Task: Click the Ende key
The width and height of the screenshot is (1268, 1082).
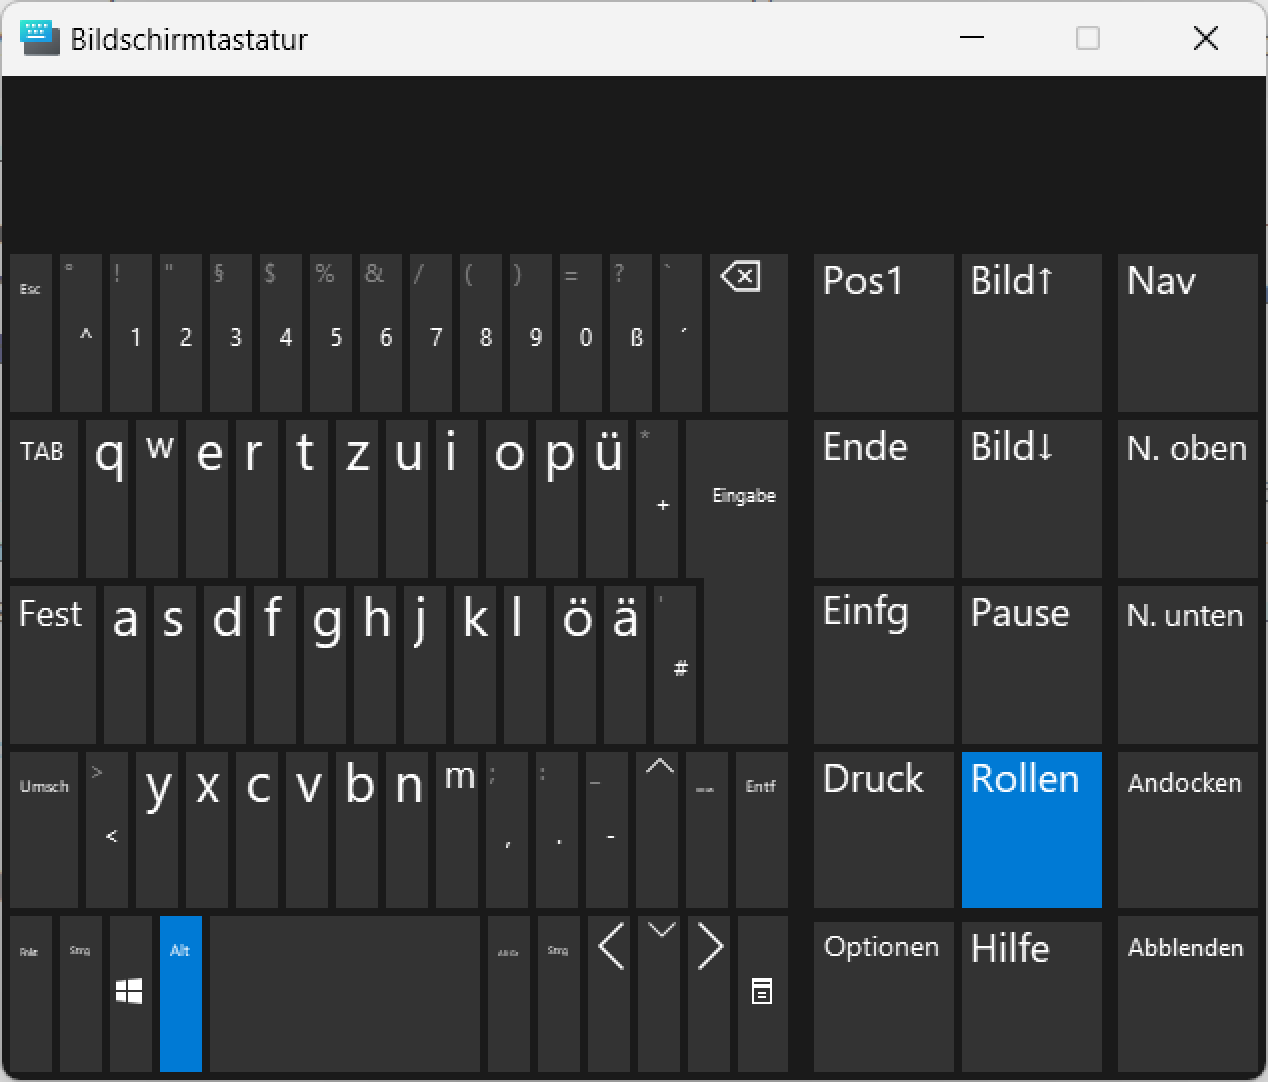Action: [x=884, y=499]
